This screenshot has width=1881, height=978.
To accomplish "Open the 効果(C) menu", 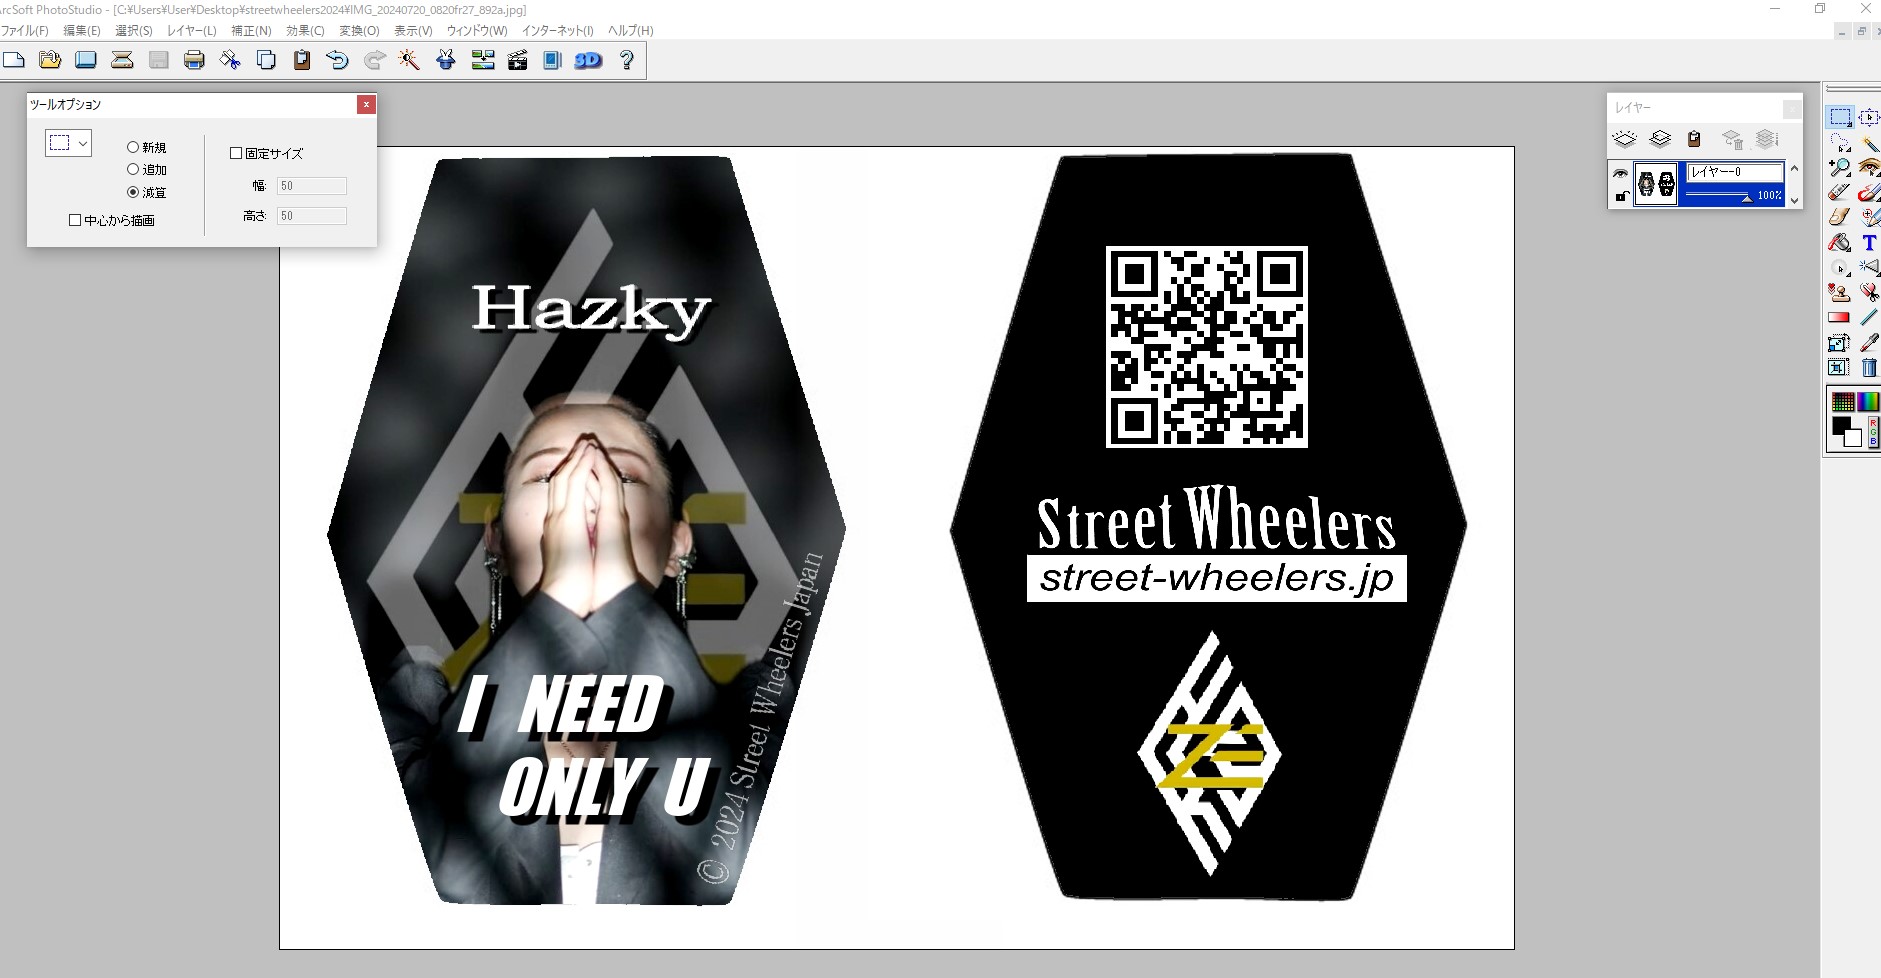I will coord(305,31).
